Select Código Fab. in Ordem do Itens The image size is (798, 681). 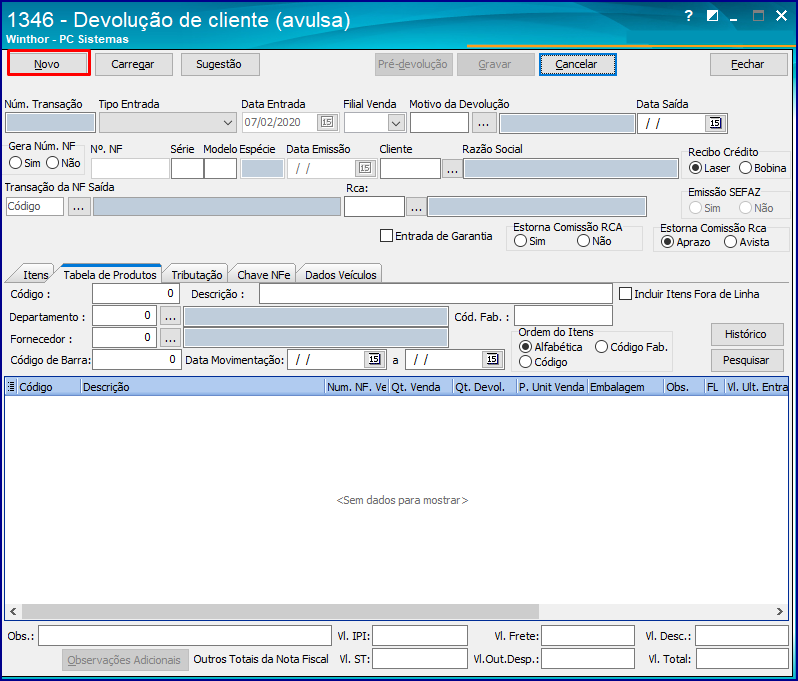click(x=631, y=347)
